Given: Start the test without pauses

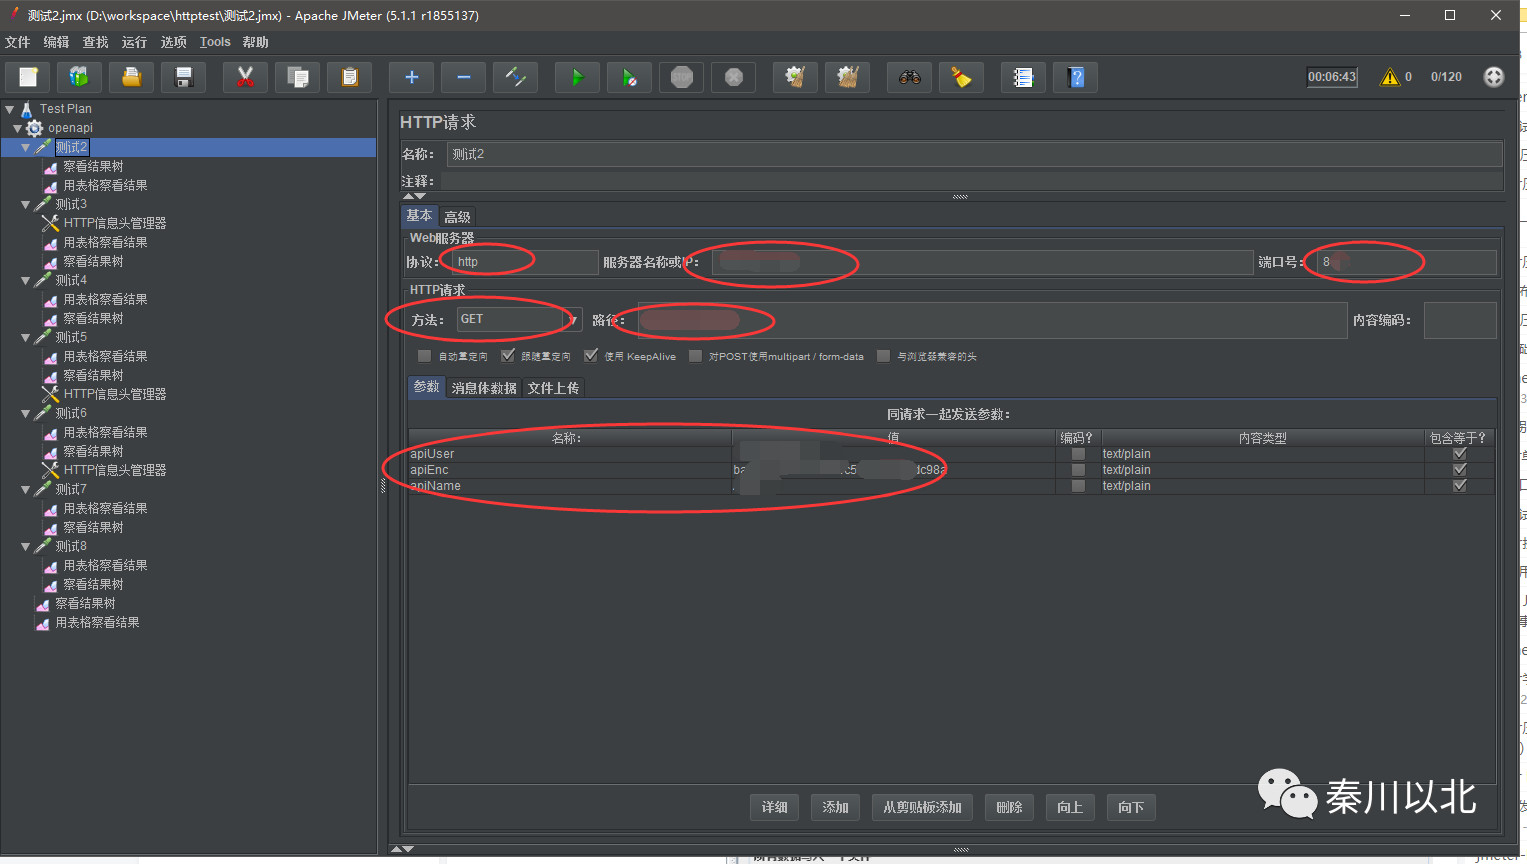Looking at the screenshot, I should click(x=629, y=77).
